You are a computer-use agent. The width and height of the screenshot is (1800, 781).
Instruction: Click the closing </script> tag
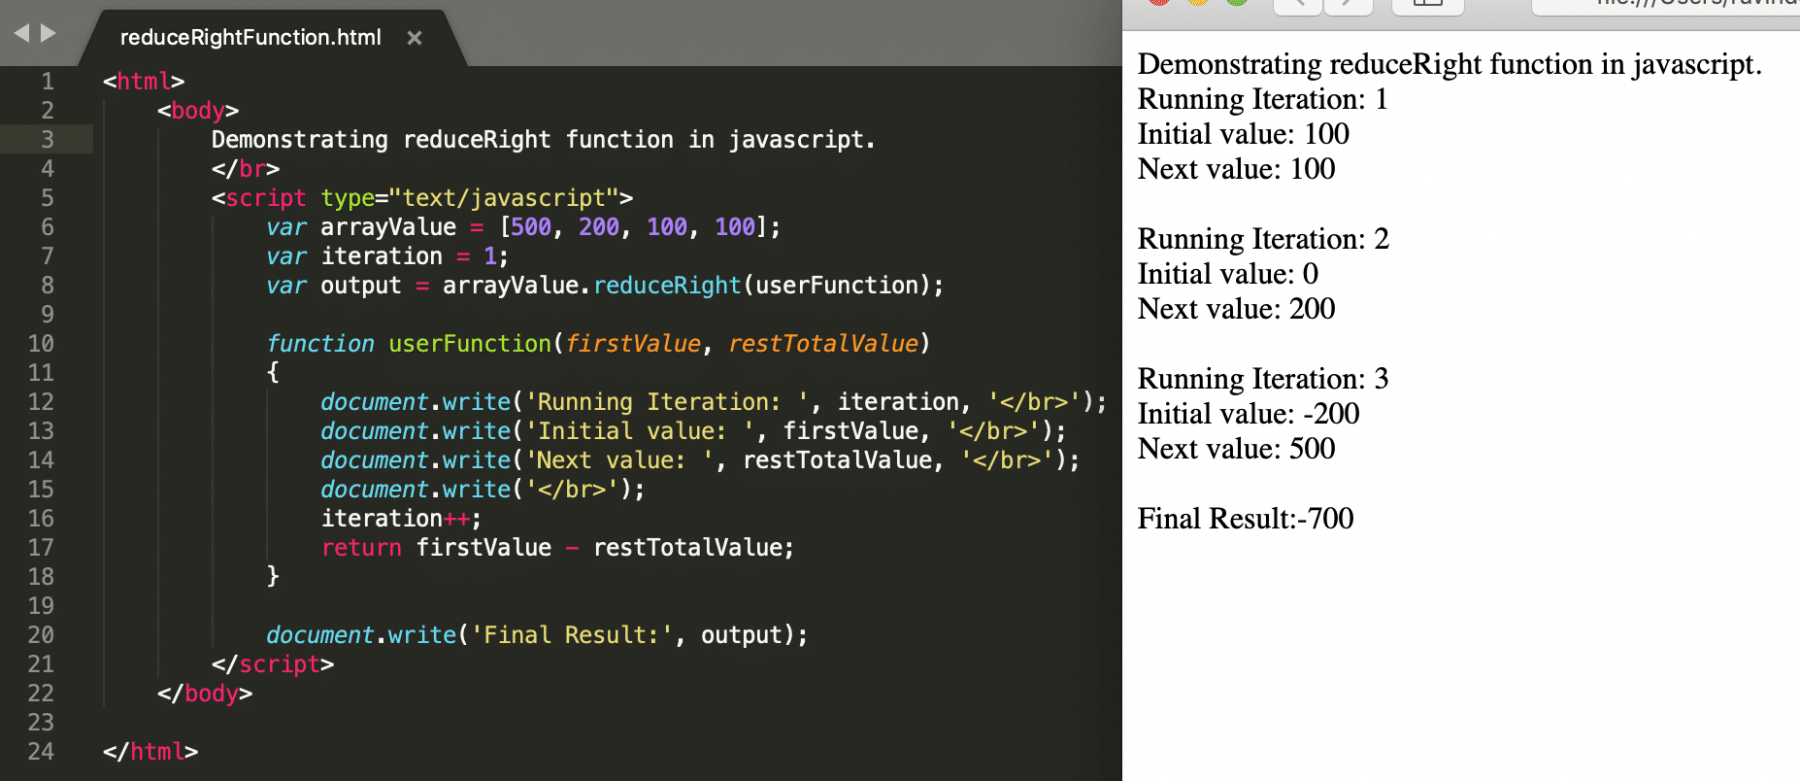click(273, 664)
